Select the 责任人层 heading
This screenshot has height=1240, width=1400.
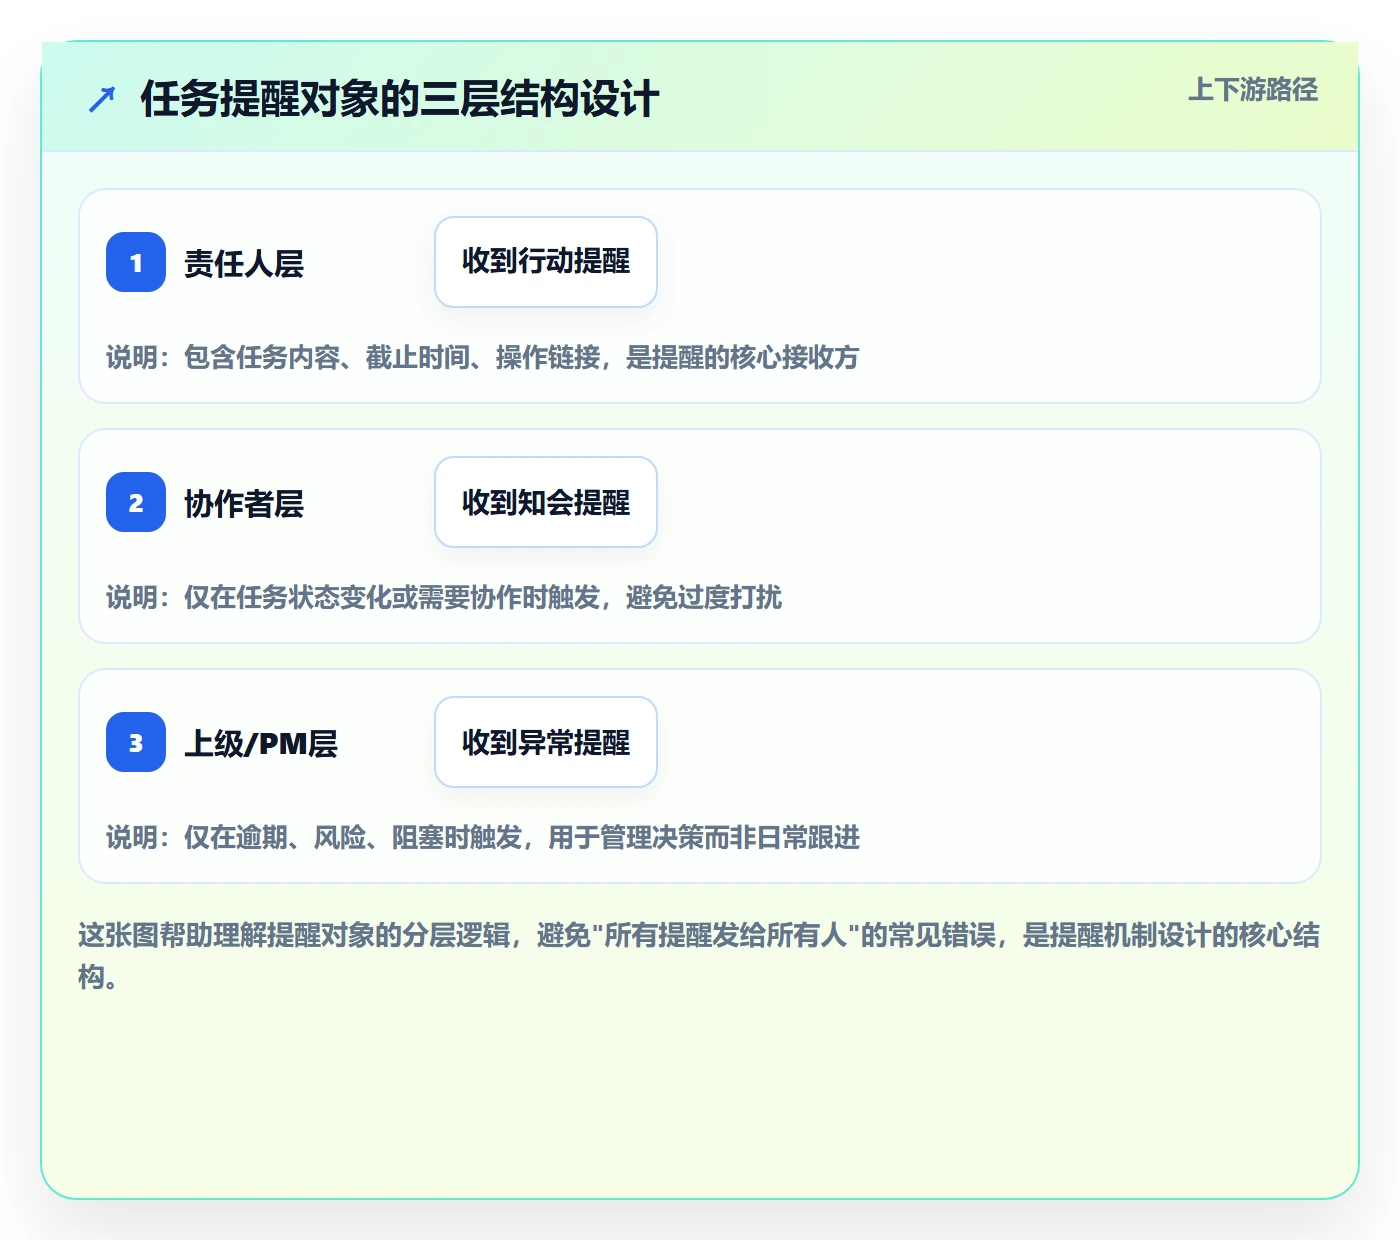244,263
